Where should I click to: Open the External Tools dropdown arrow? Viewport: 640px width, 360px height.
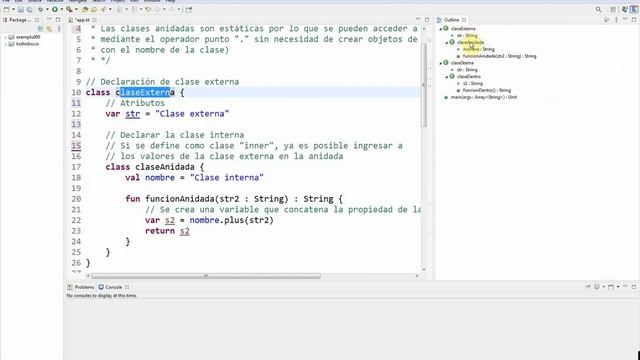76,10
